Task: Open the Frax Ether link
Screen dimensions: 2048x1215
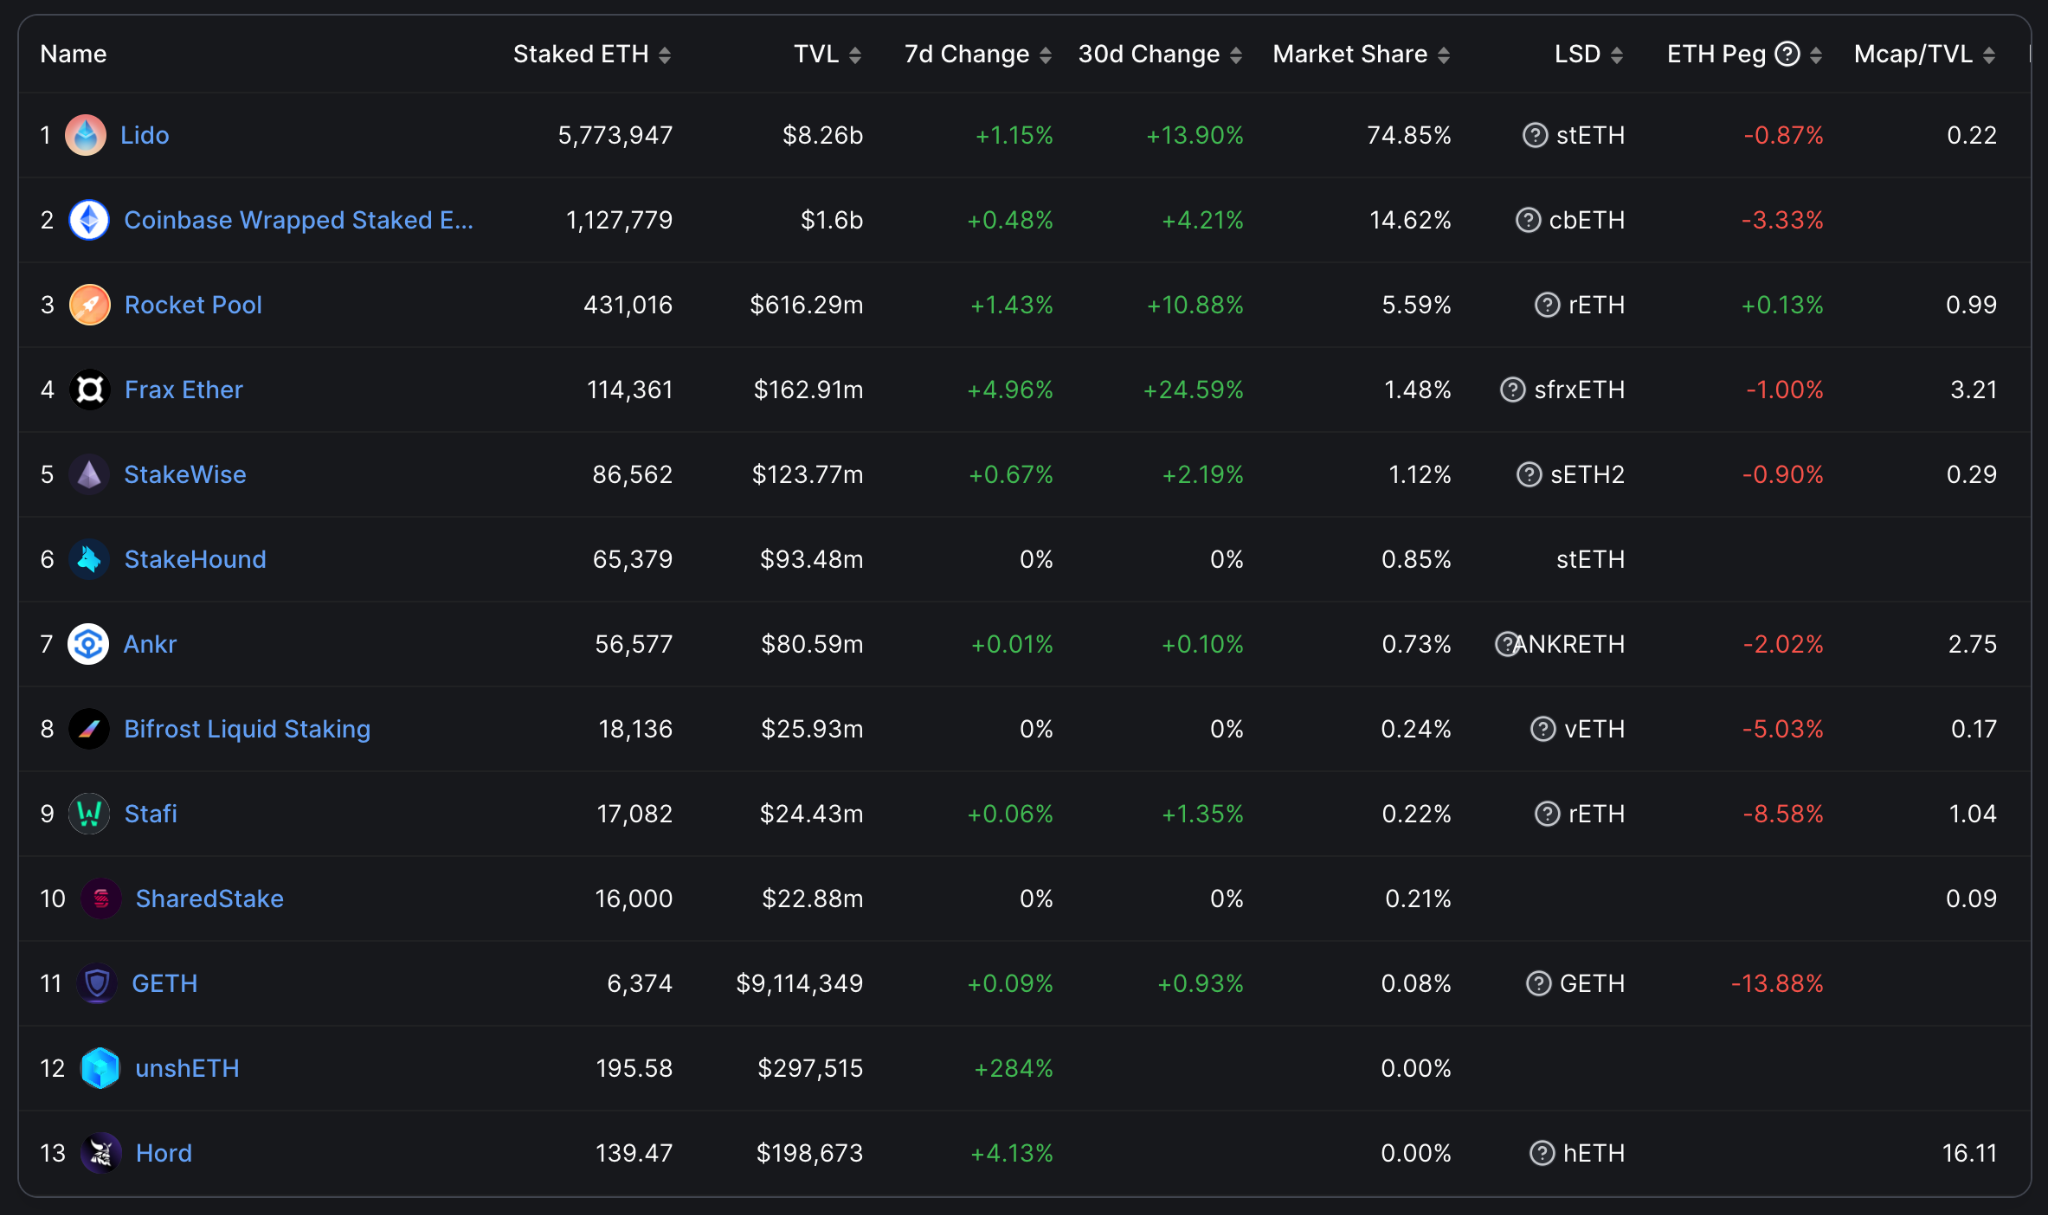Action: [184, 390]
